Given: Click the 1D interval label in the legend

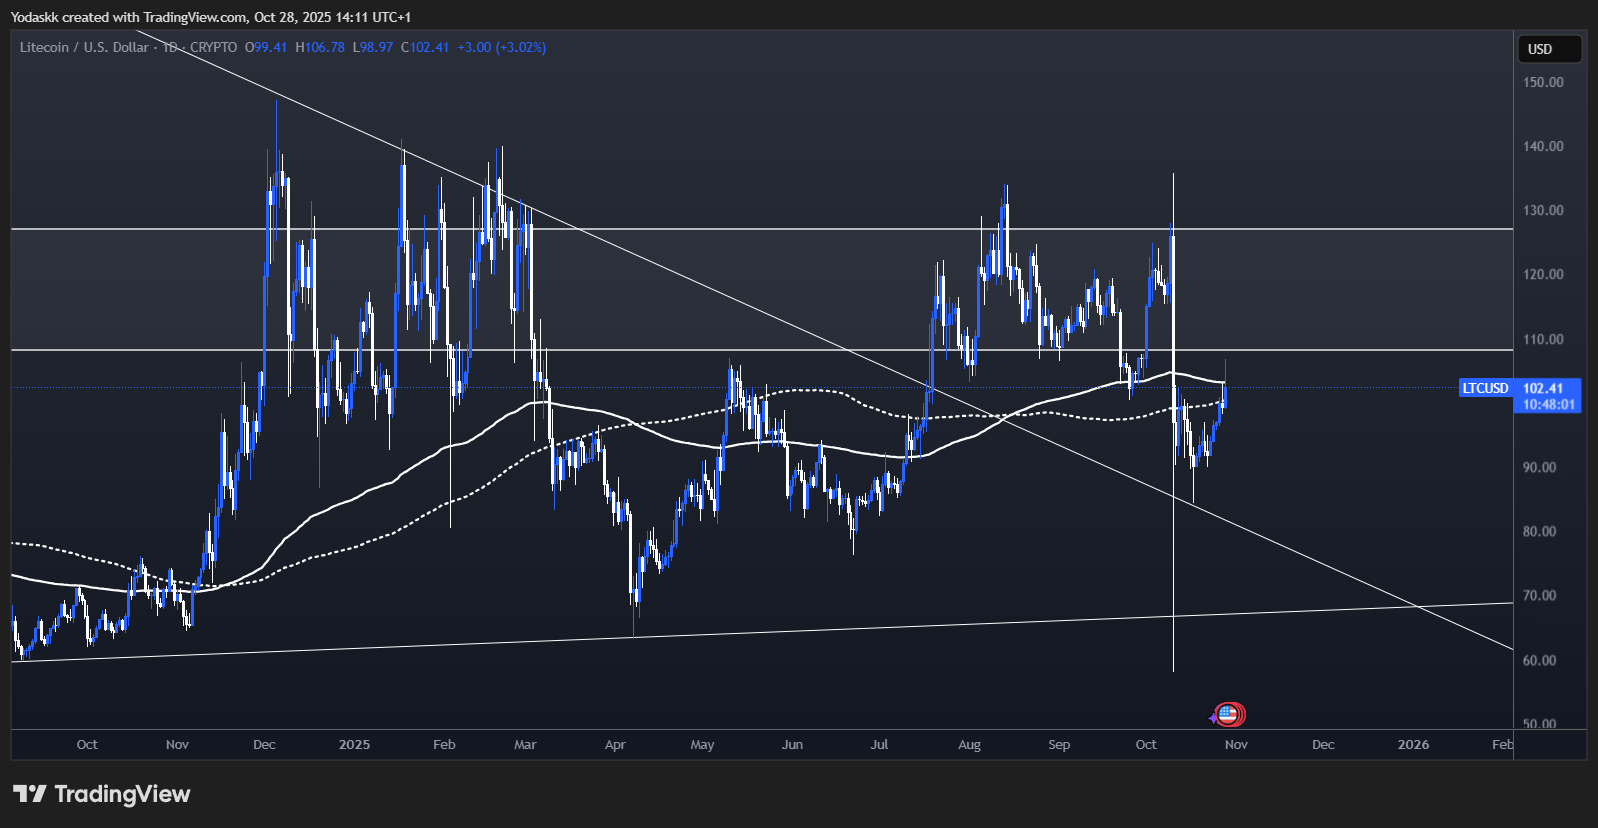Looking at the screenshot, I should click(x=170, y=47).
